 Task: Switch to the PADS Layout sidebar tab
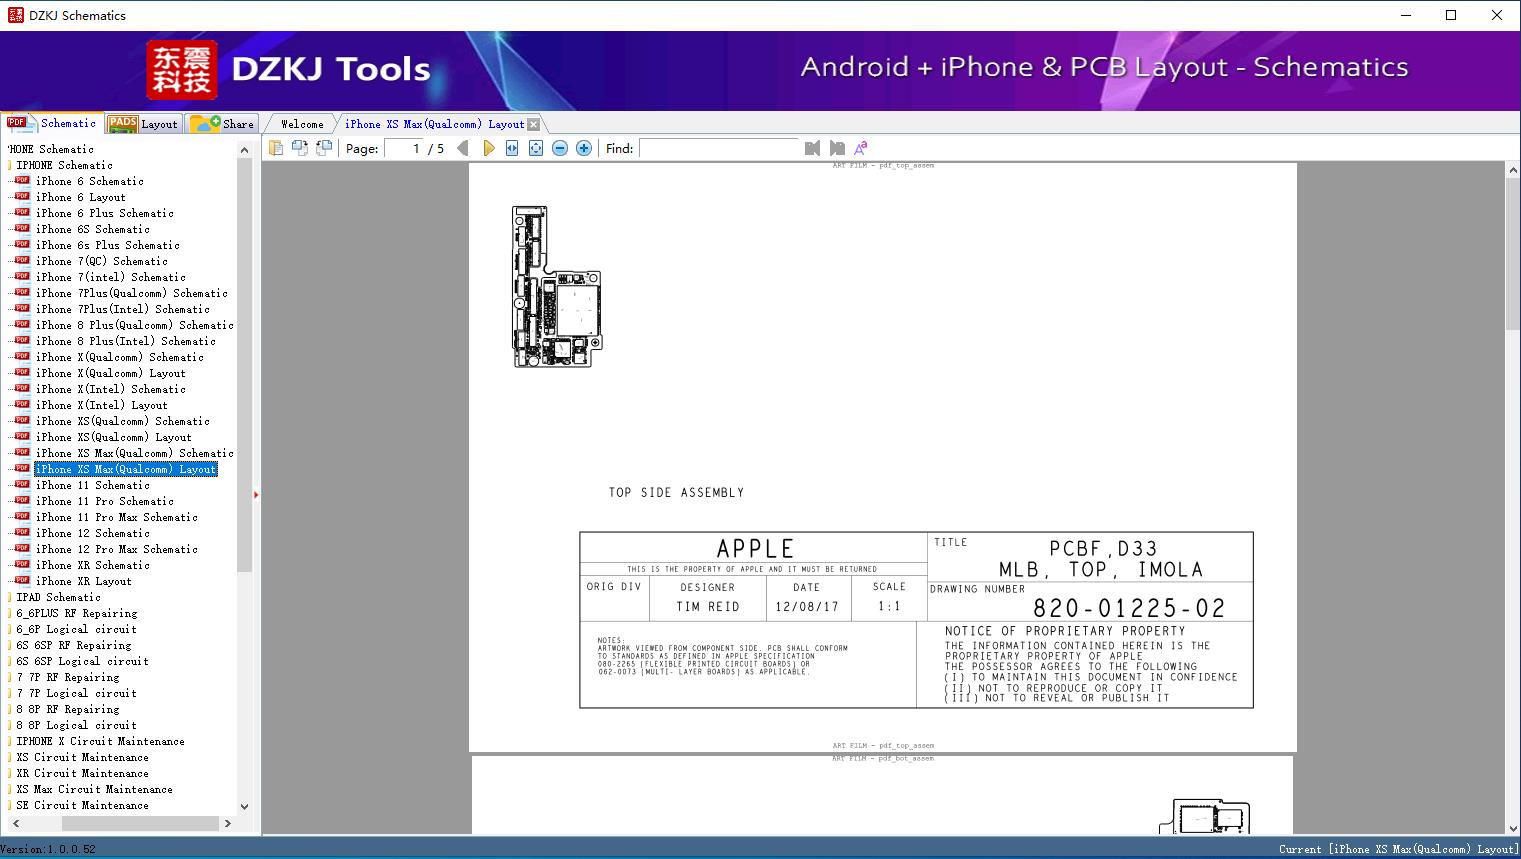143,124
